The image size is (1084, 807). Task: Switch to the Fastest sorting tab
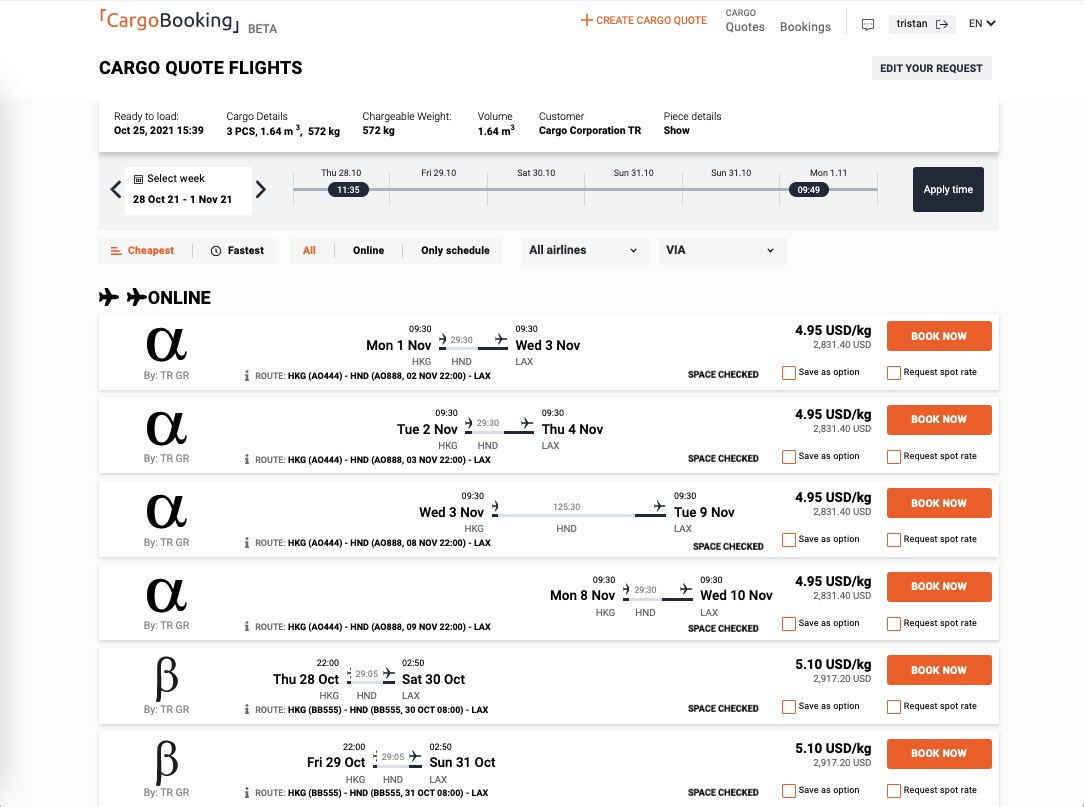click(238, 251)
